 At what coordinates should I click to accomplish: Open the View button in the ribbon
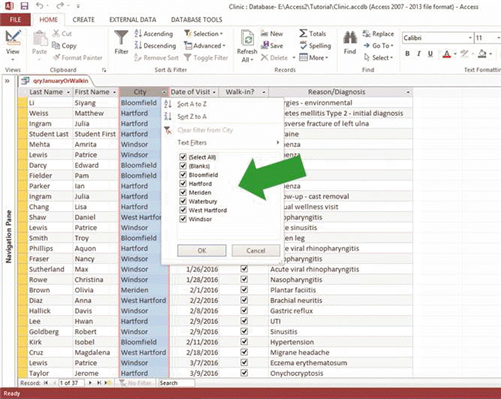point(12,44)
